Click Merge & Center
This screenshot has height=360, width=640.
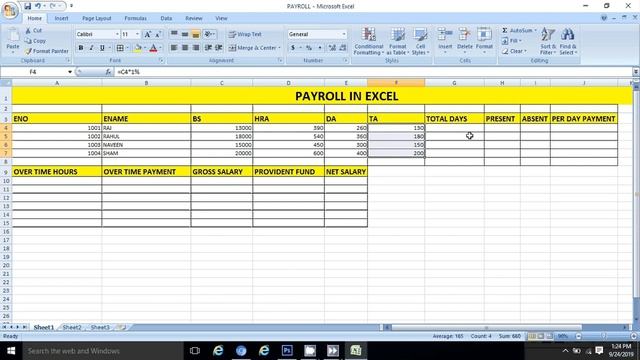252,48
